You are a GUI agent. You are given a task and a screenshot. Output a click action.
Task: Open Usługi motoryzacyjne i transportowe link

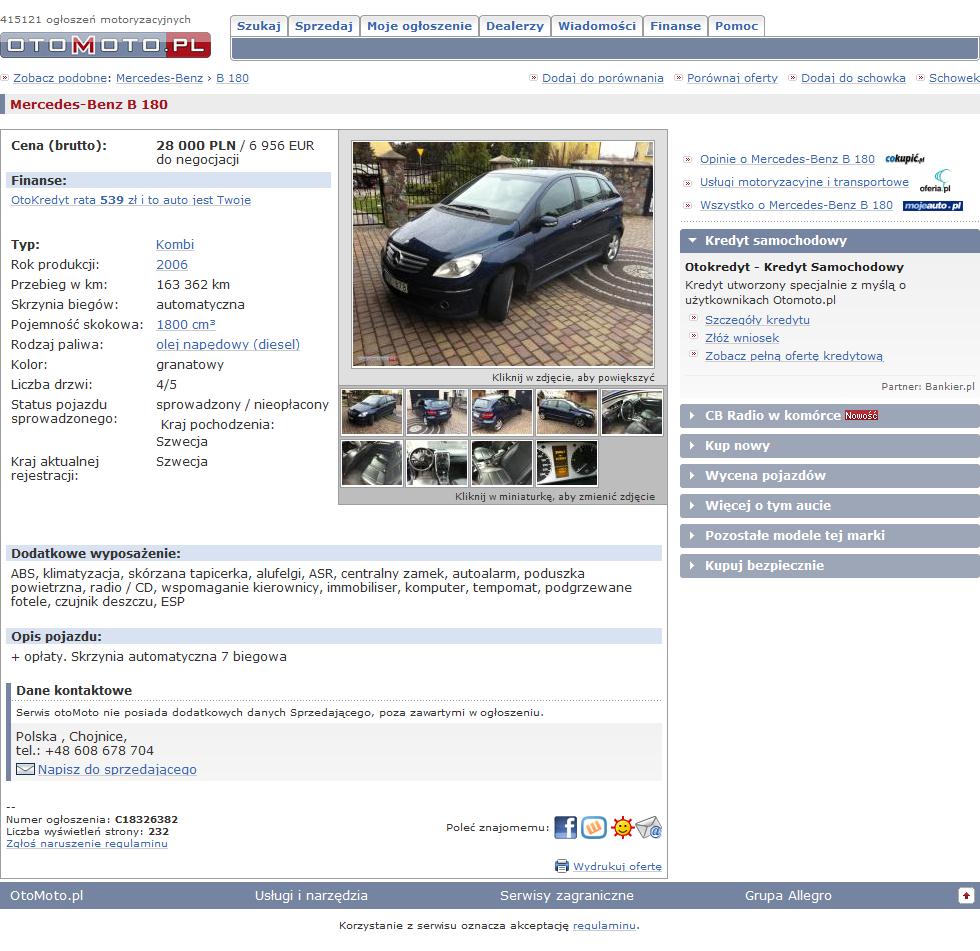click(x=804, y=182)
